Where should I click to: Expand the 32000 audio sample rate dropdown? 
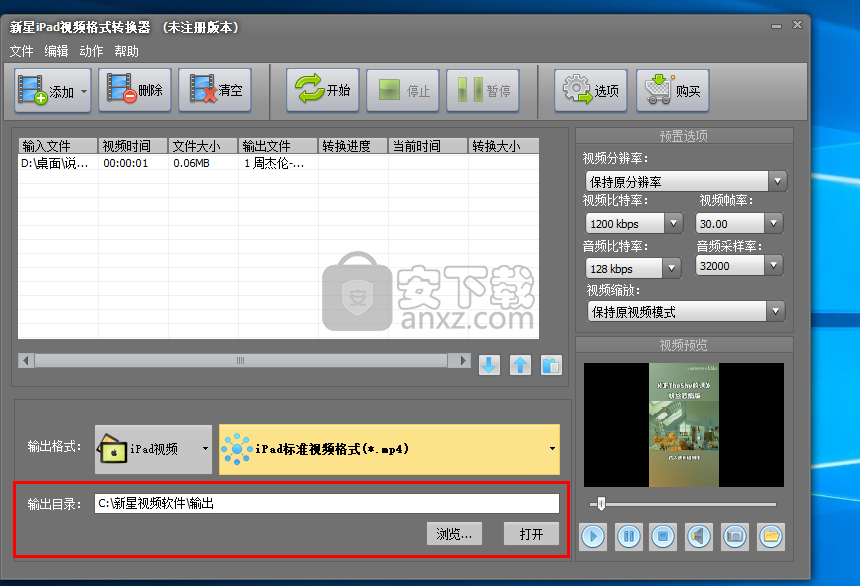773,266
